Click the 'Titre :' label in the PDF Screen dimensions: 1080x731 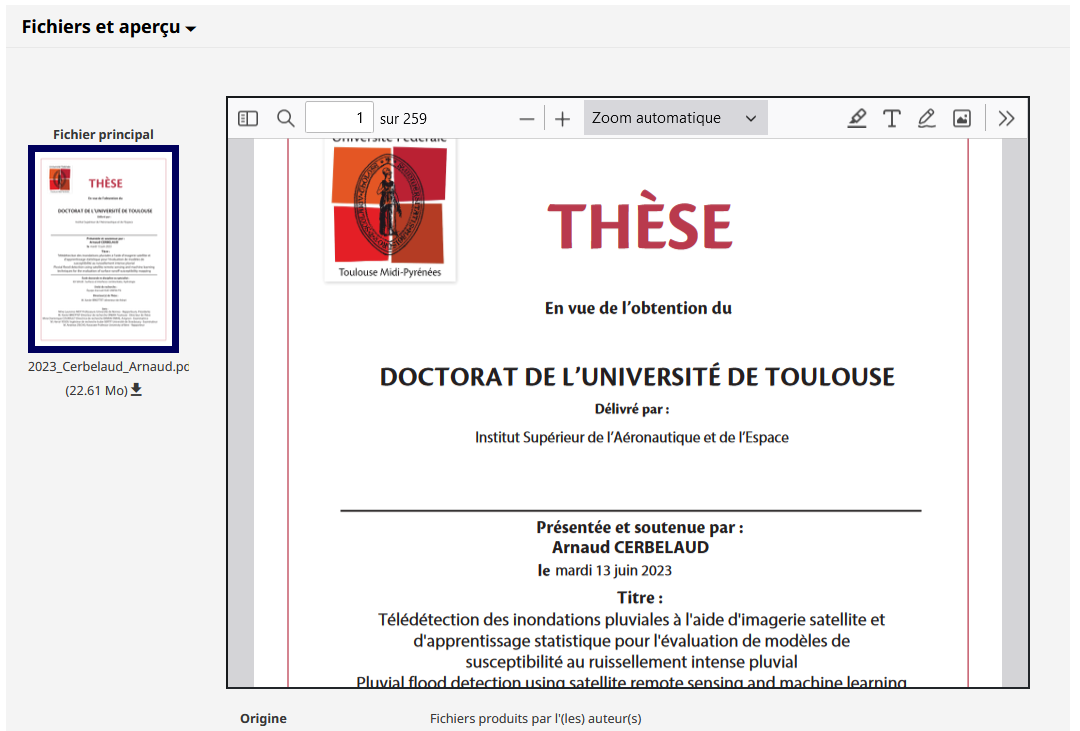(x=640, y=597)
